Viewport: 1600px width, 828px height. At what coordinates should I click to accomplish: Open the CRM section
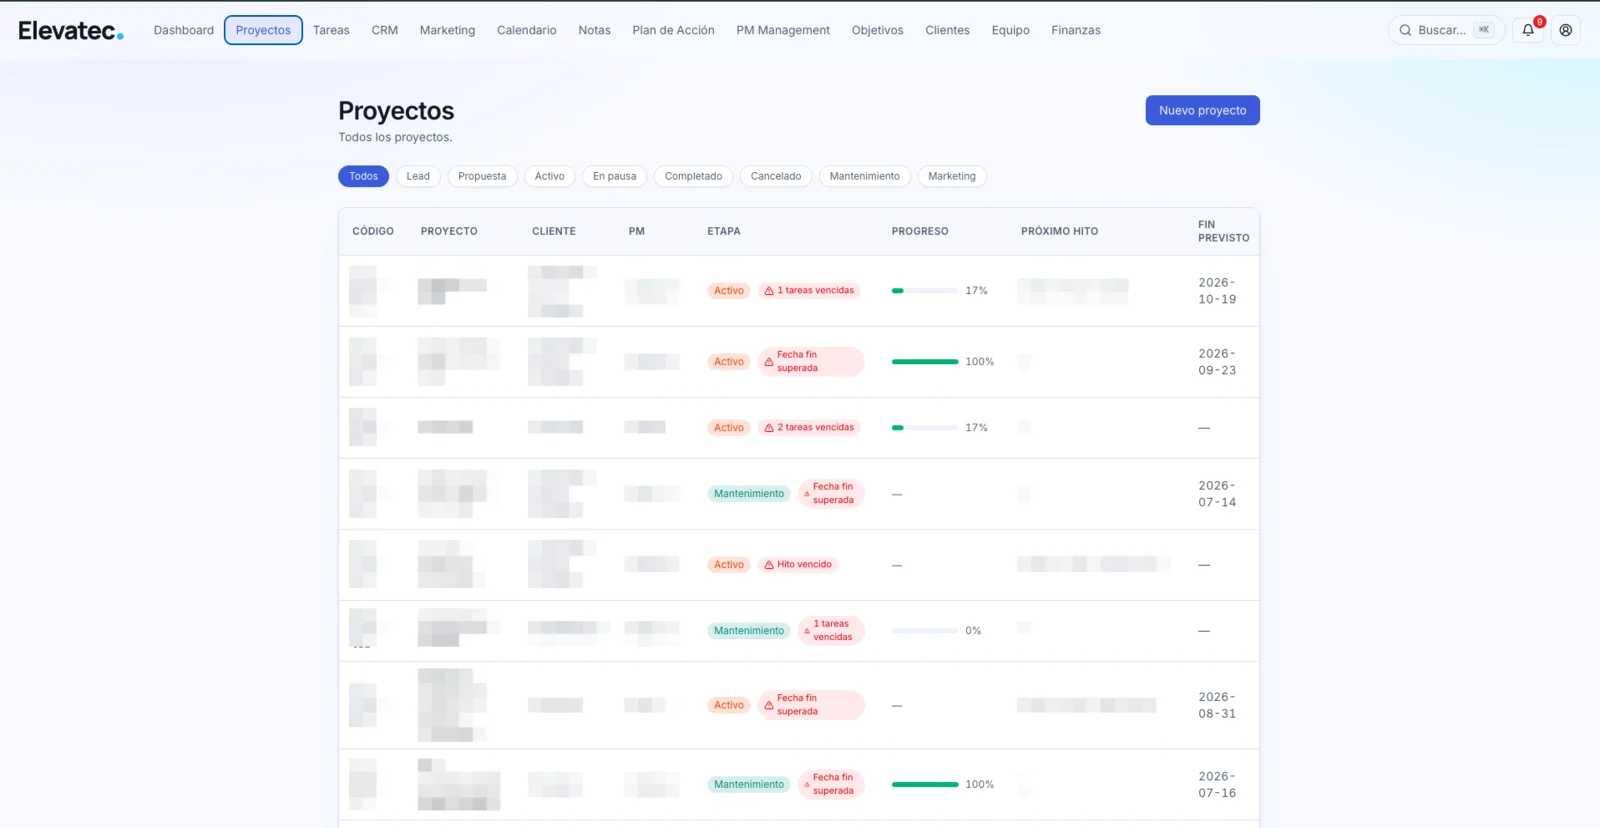[385, 30]
